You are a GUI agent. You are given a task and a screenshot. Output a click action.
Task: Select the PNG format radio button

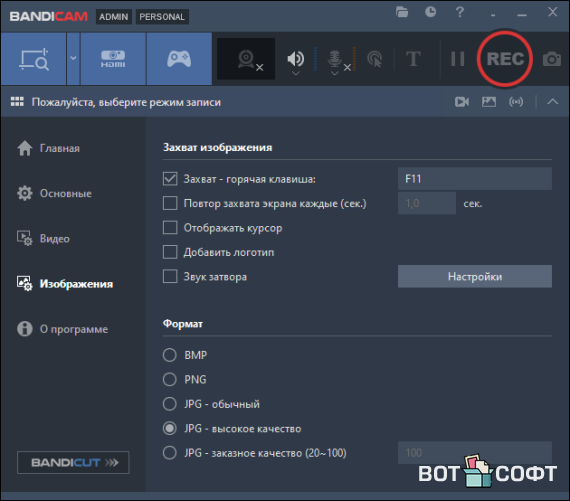click(170, 379)
